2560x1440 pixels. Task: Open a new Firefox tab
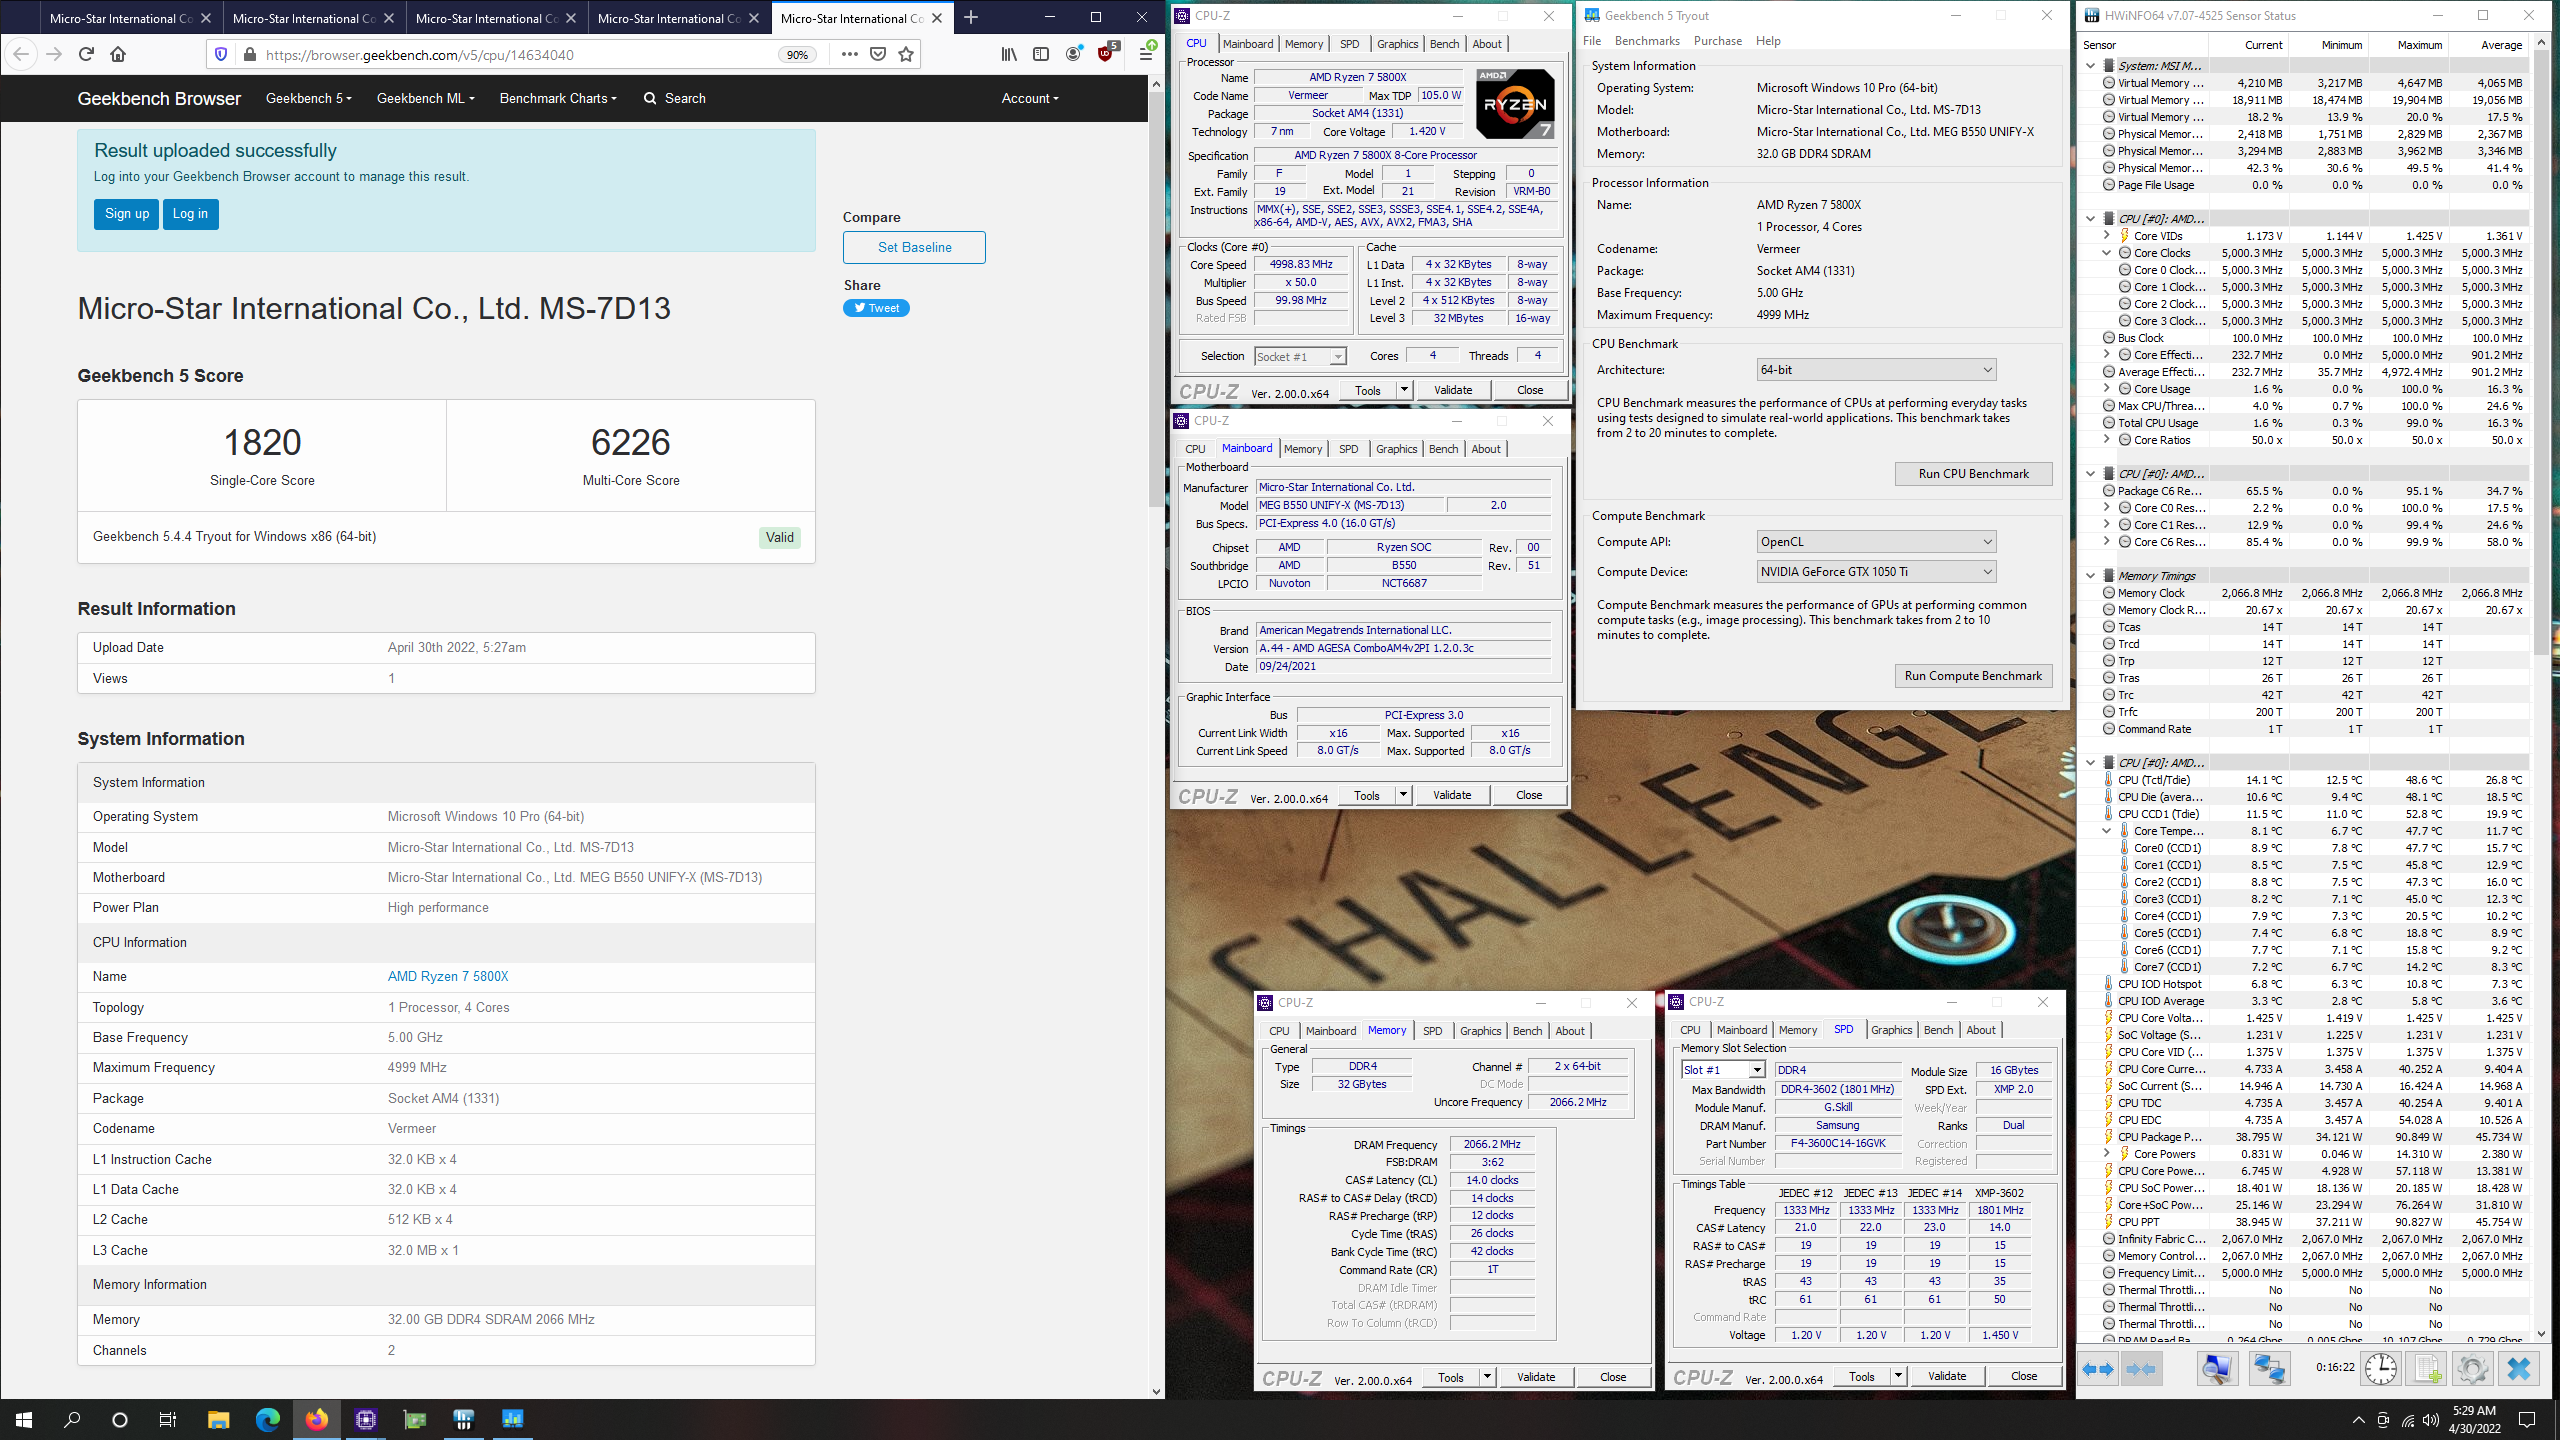pos(971,18)
